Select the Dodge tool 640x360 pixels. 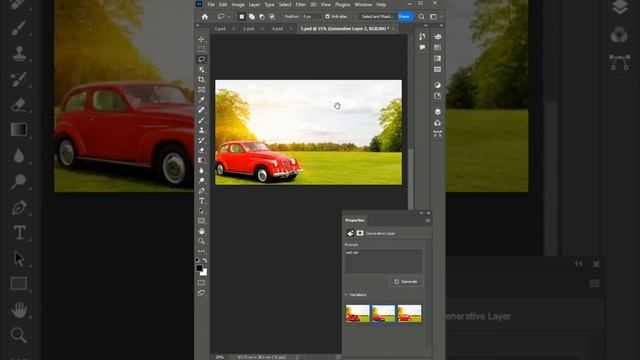201,180
